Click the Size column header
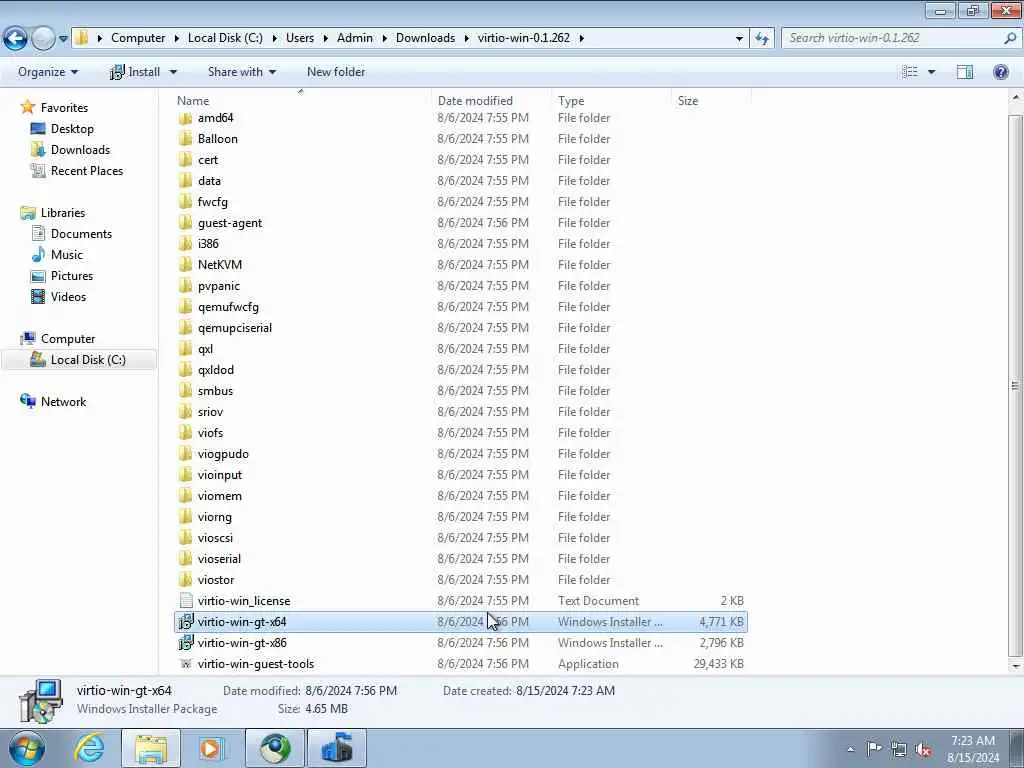 (x=711, y=101)
